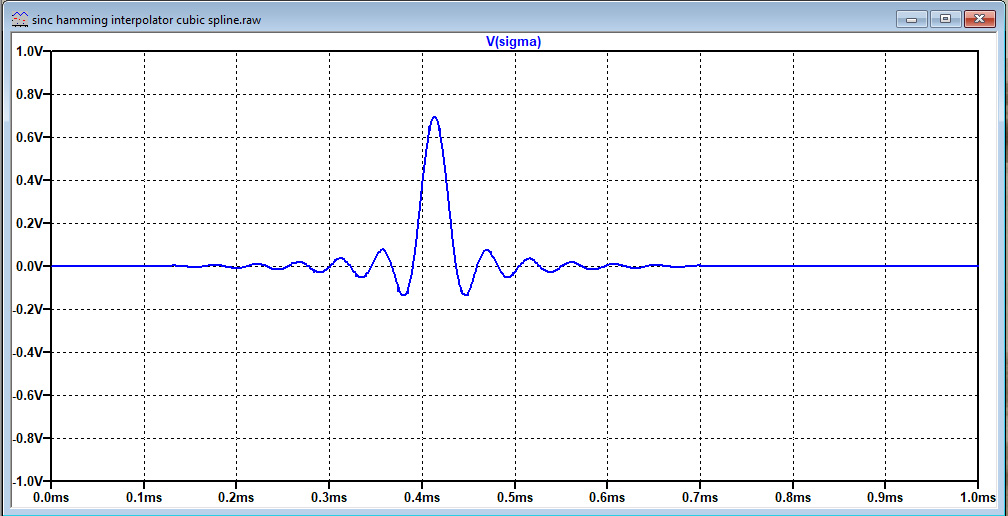Viewport: 1008px width, 516px height.
Task: Click the 0.2V vertical axis label
Action: (x=30, y=224)
